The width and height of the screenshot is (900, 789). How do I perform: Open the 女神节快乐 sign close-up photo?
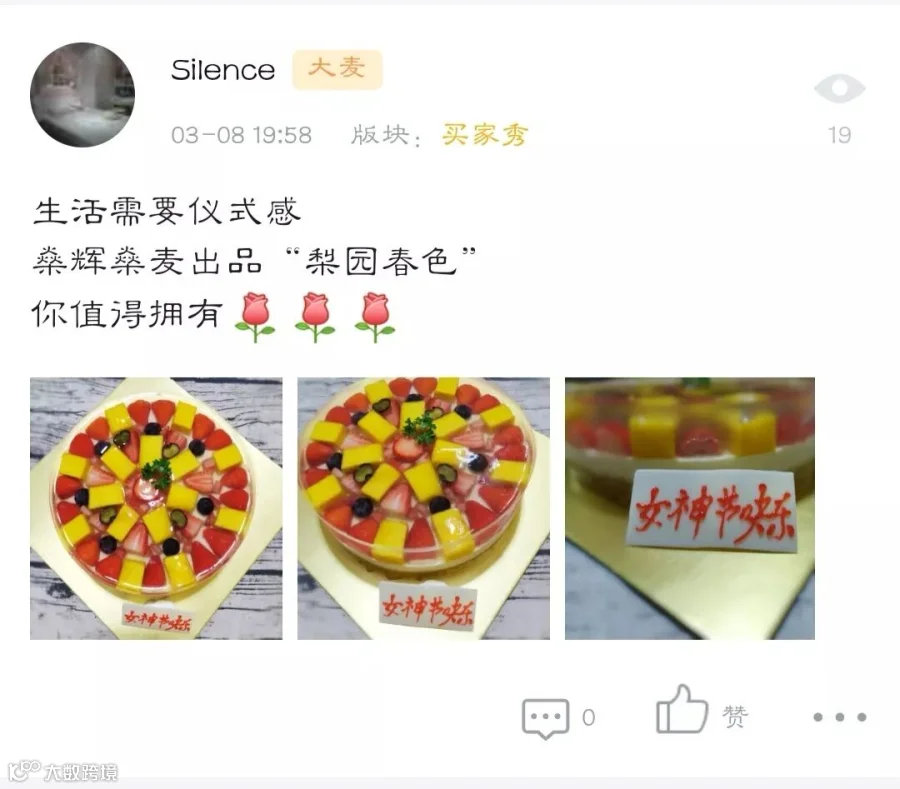coord(690,508)
